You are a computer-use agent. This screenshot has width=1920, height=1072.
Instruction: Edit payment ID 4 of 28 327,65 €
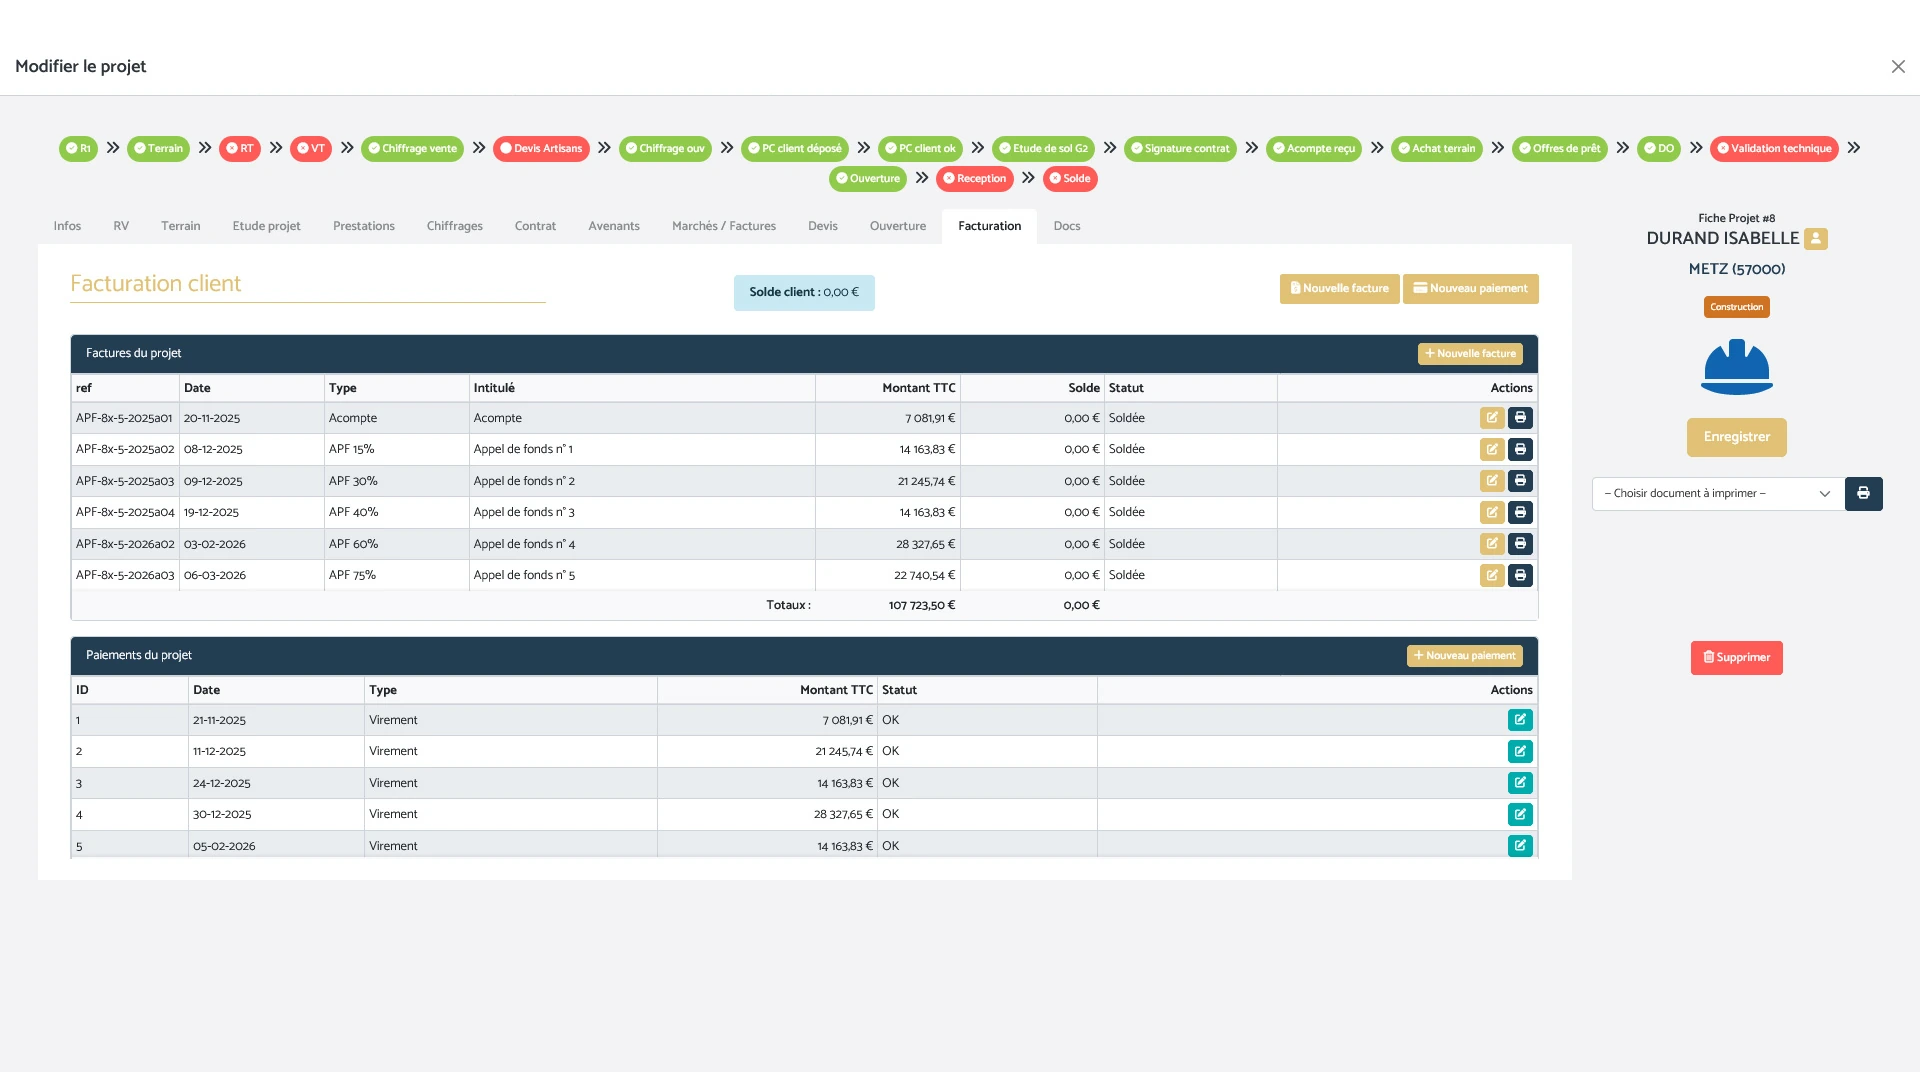tap(1519, 815)
